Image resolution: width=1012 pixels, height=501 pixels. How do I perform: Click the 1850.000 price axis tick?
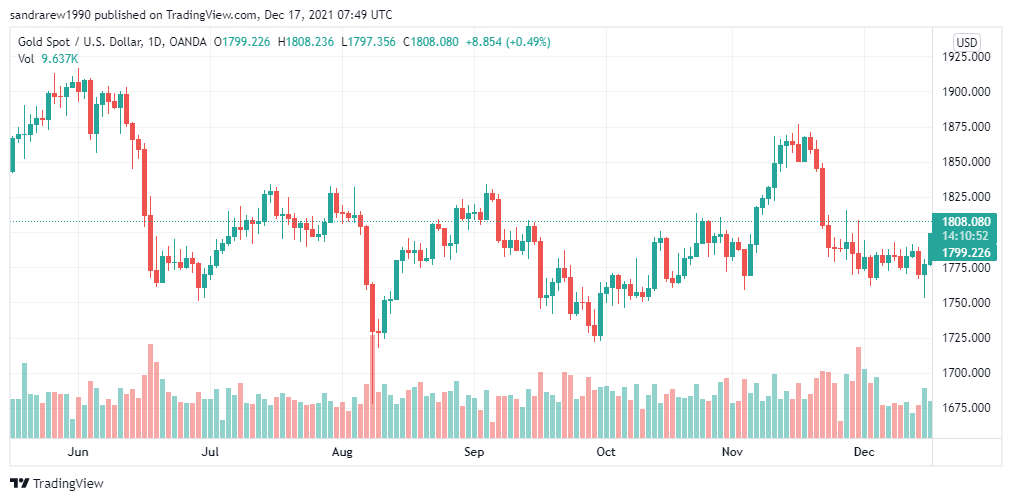click(x=965, y=162)
